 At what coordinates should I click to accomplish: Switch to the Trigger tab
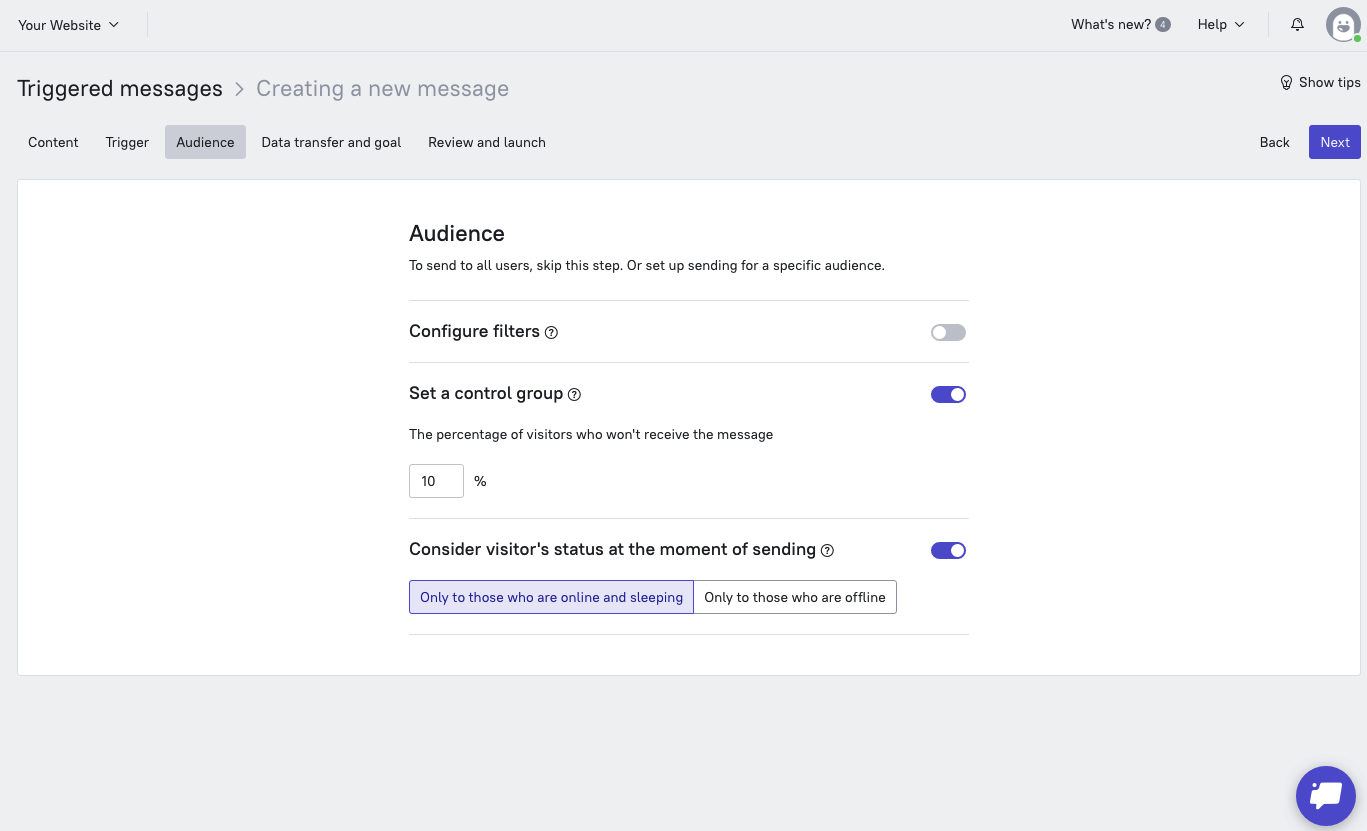pos(127,142)
